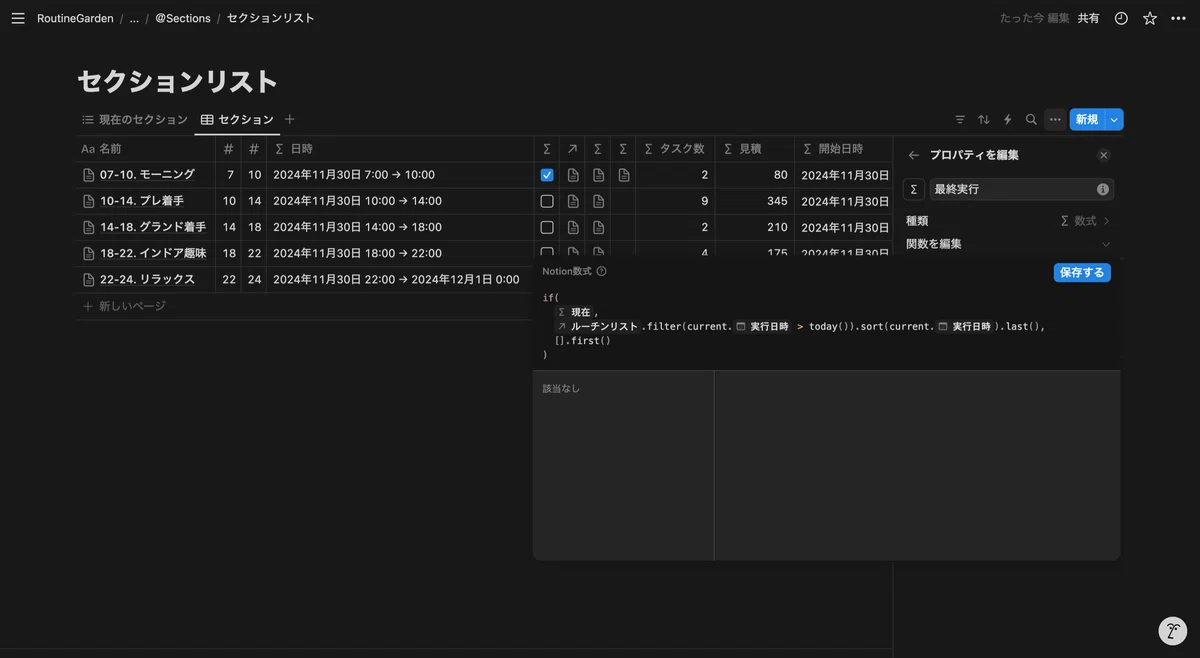Select the セクション table view tab
The image size is (1200, 658).
tap(237, 119)
